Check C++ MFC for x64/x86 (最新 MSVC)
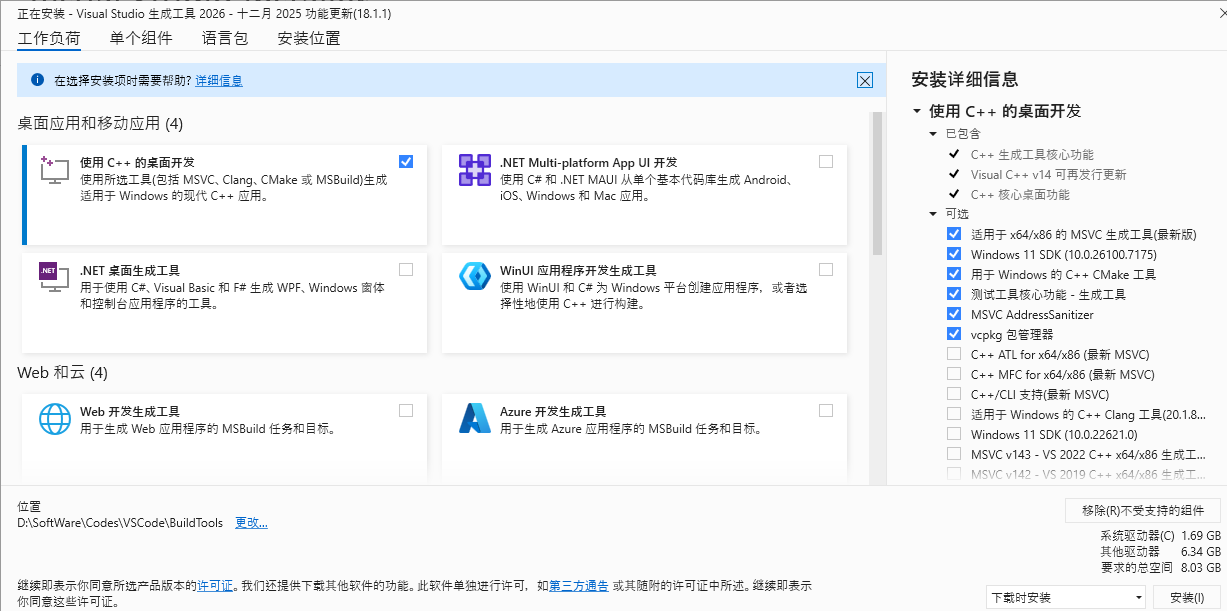This screenshot has height=611, width=1227. [x=954, y=374]
